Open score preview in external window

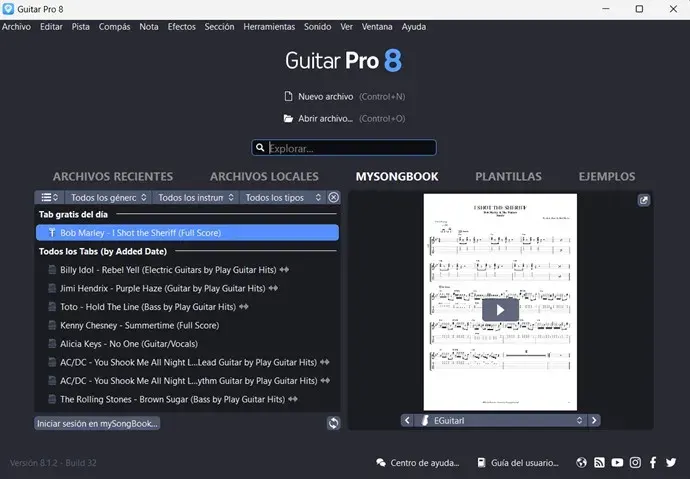pos(643,201)
